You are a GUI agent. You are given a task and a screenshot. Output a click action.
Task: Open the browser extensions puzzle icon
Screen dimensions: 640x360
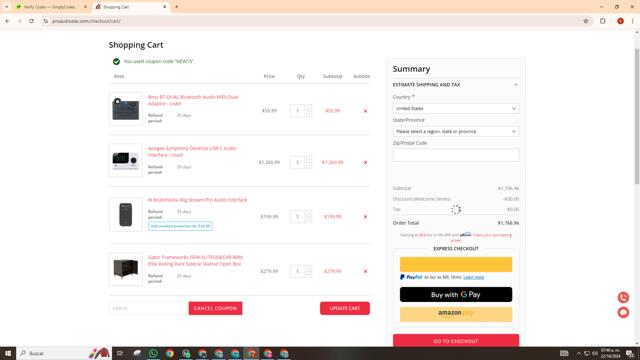pos(602,21)
